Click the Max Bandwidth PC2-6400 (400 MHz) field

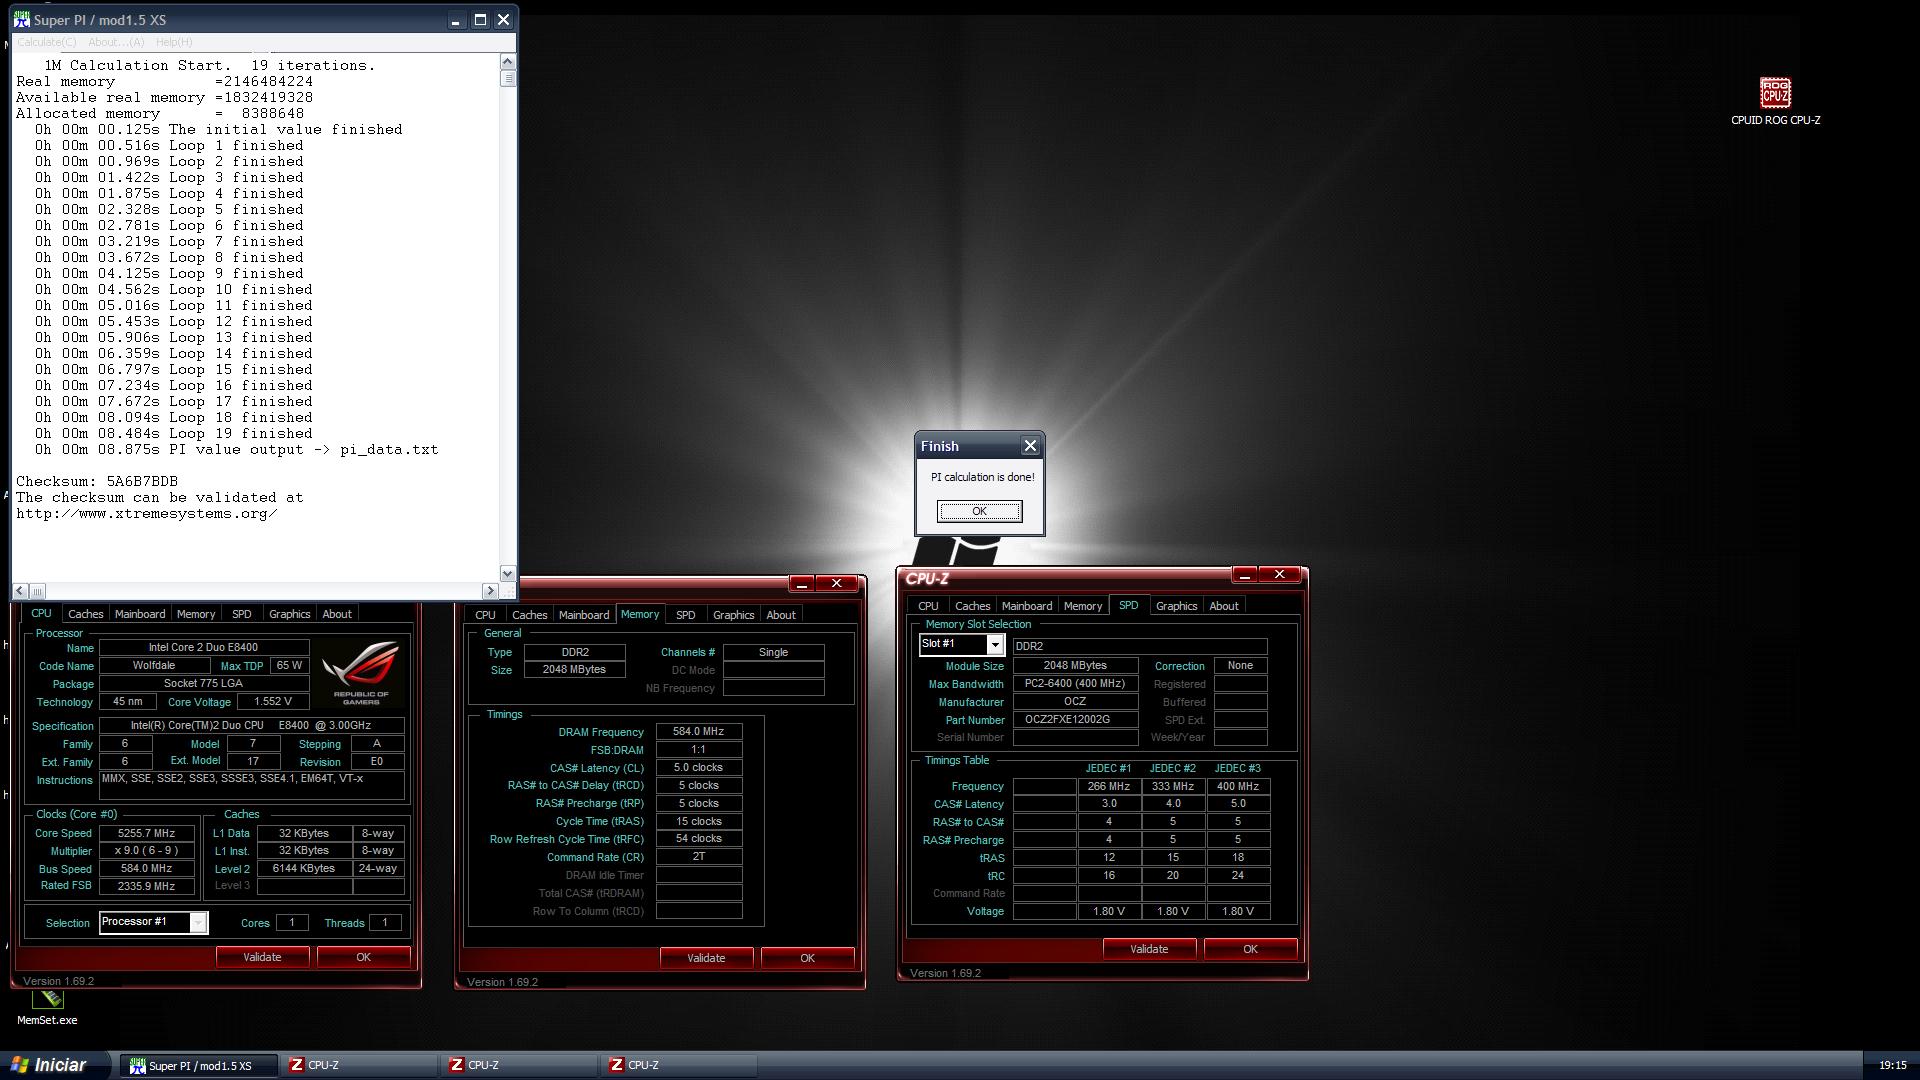(1075, 684)
